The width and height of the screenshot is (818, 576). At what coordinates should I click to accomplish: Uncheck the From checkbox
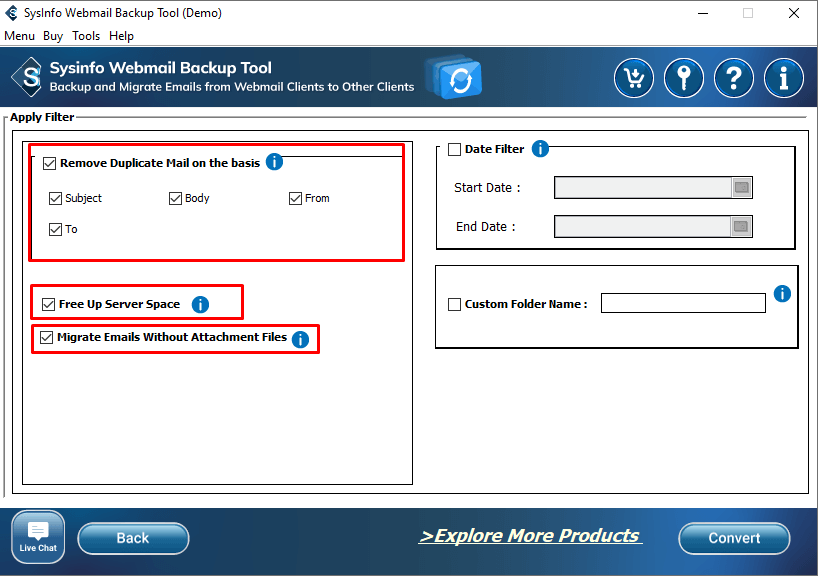(x=295, y=198)
